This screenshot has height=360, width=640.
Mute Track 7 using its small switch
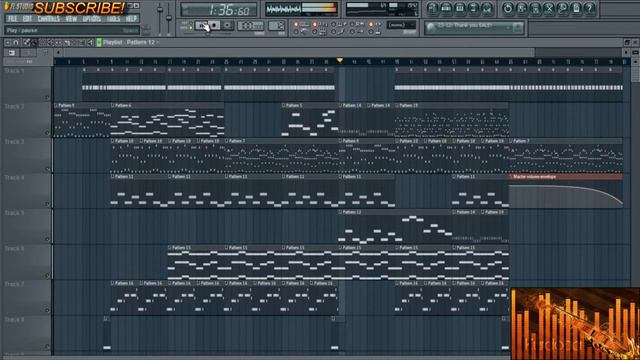pos(47,311)
